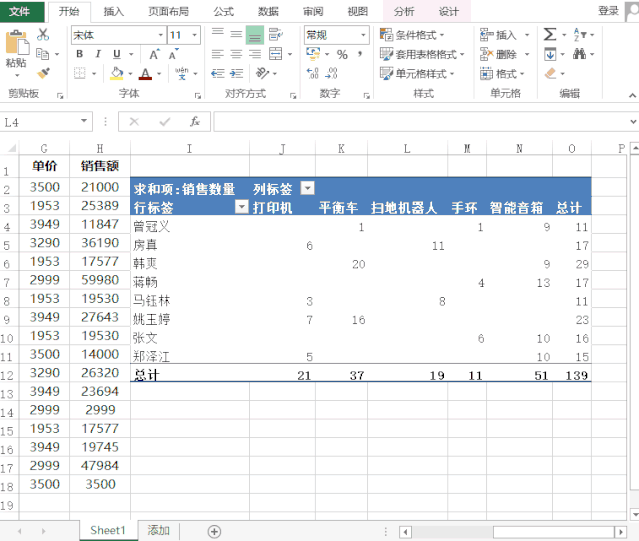Apply percent style
The height and width of the screenshot is (541, 639).
coord(342,54)
